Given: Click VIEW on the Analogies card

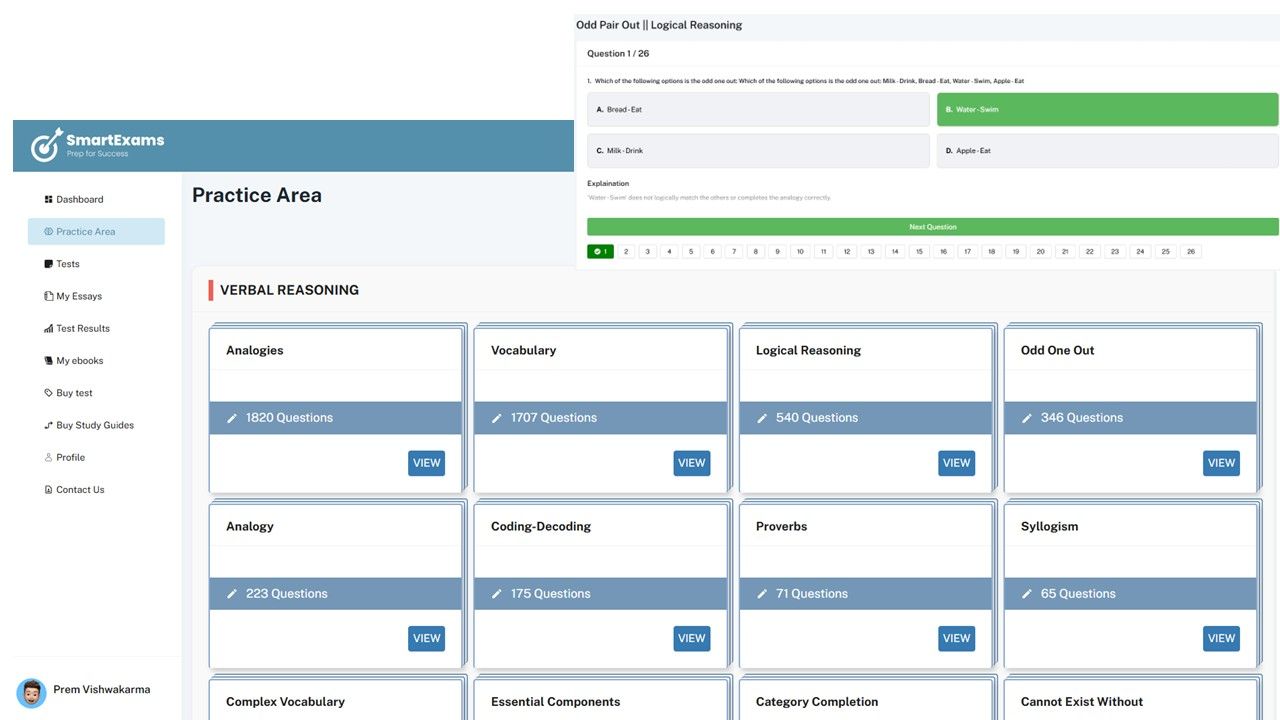Looking at the screenshot, I should (426, 463).
